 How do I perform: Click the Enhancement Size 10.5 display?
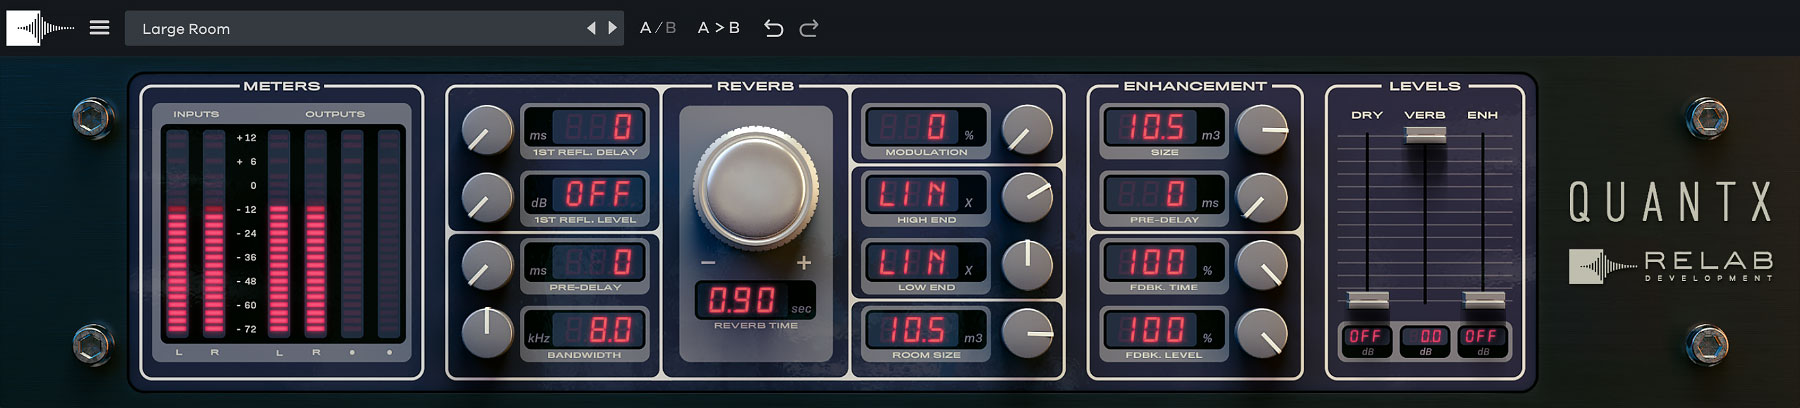click(x=1164, y=127)
